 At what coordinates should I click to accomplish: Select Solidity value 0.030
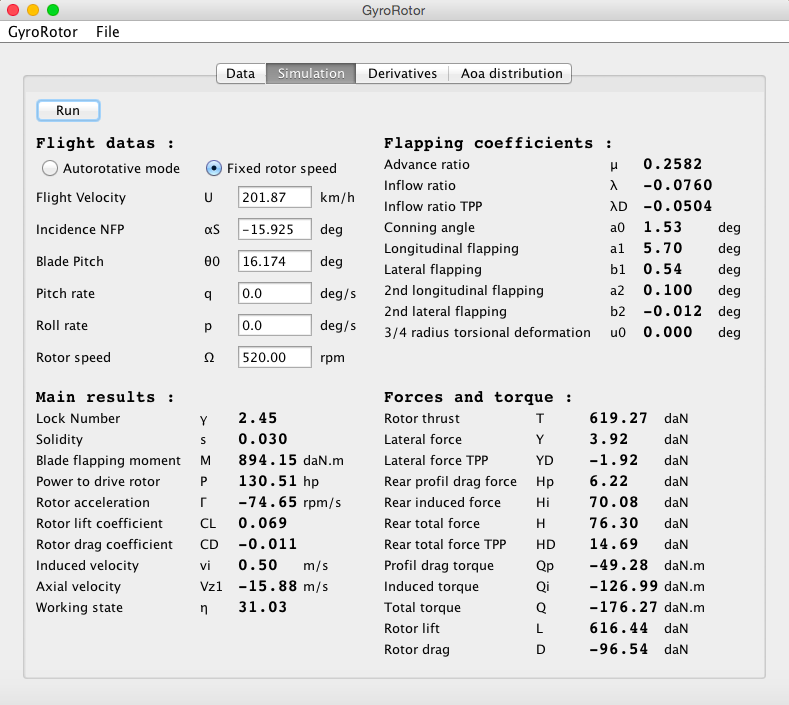263,439
